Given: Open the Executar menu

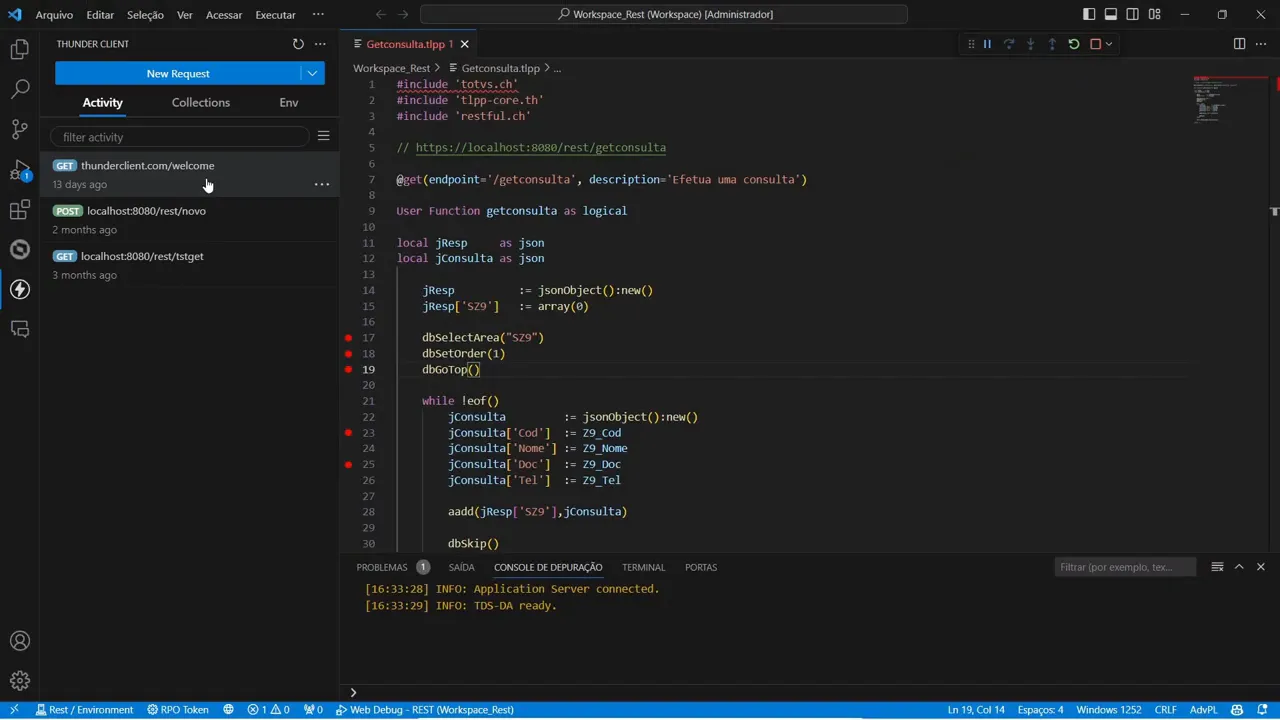Looking at the screenshot, I should pos(275,14).
